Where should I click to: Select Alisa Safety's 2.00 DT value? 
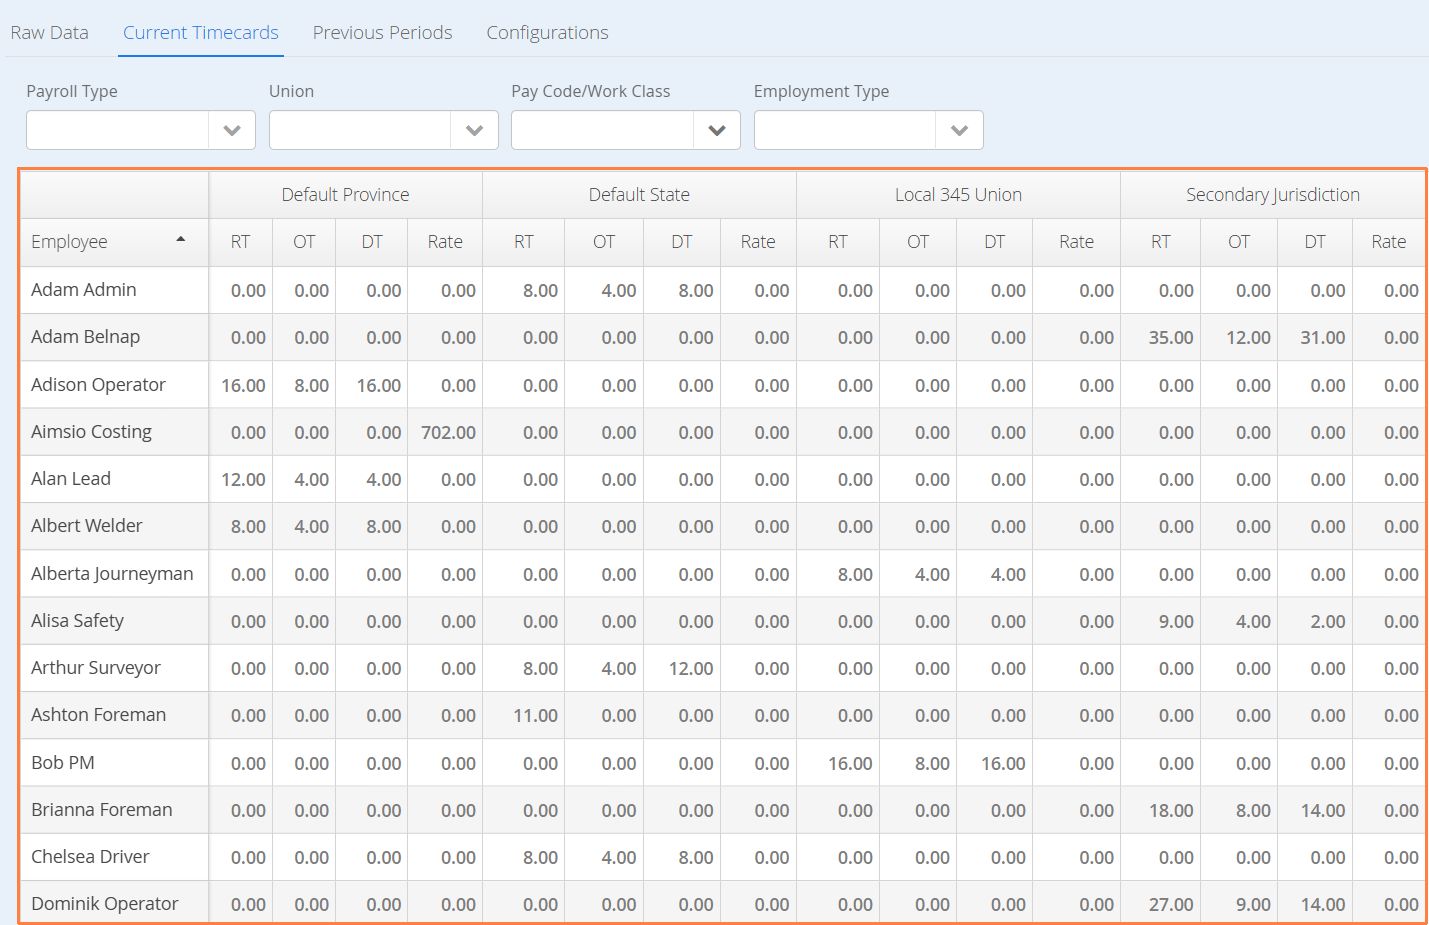click(x=1328, y=622)
